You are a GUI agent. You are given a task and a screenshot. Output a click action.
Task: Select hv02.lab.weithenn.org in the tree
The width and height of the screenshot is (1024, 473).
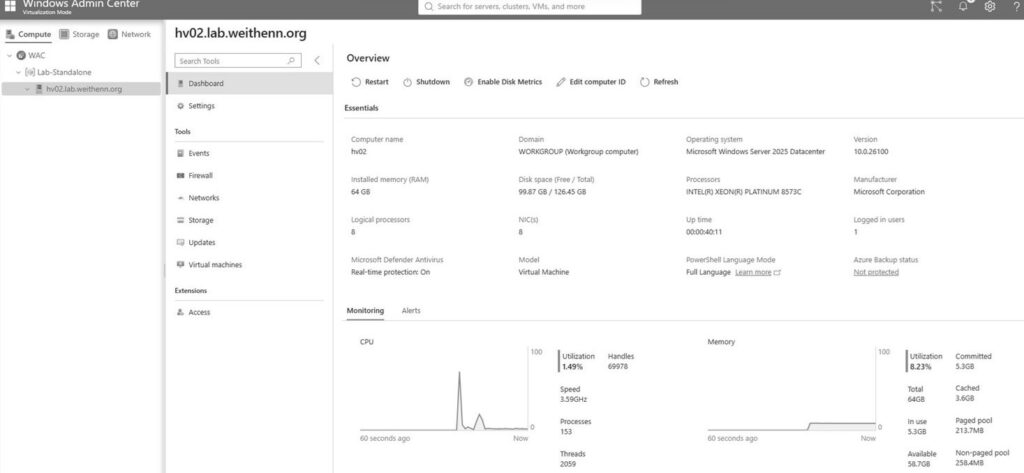coord(81,89)
